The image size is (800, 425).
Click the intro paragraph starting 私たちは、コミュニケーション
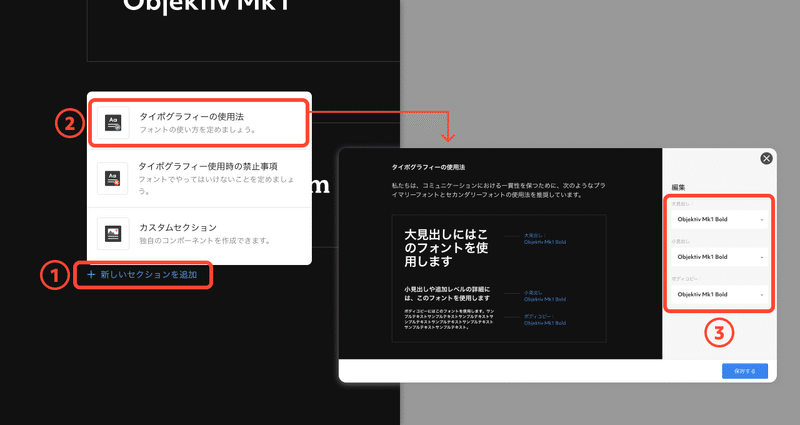click(498, 190)
